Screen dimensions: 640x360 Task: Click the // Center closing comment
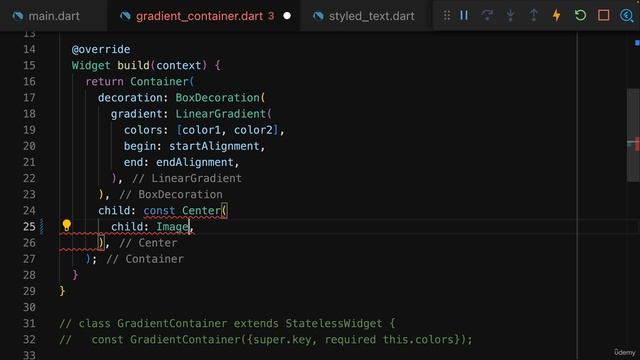click(148, 243)
